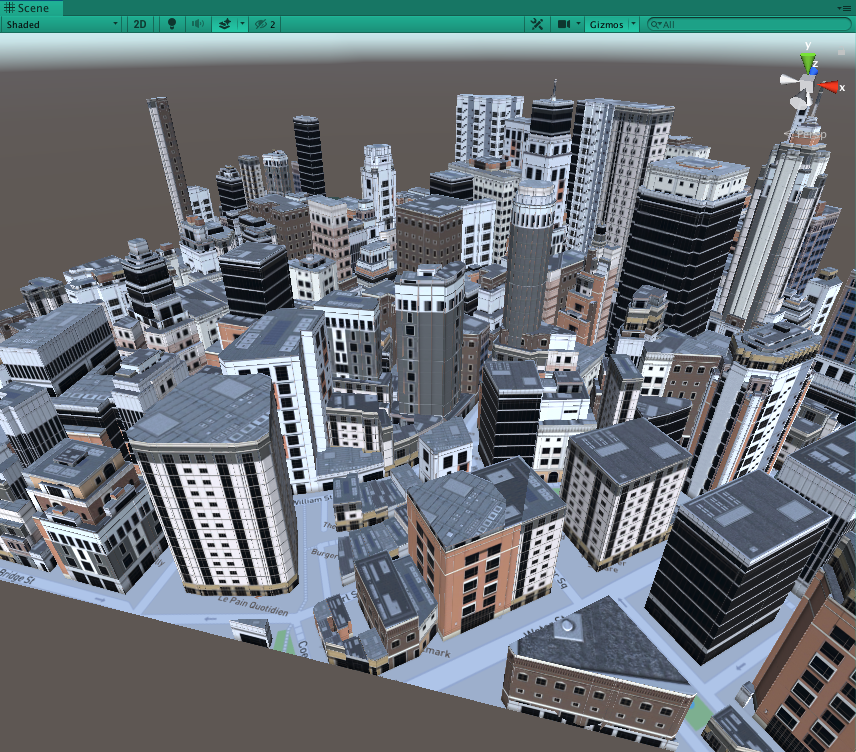
Task: Open the Gizmos dropdown arrow
Action: 632,24
